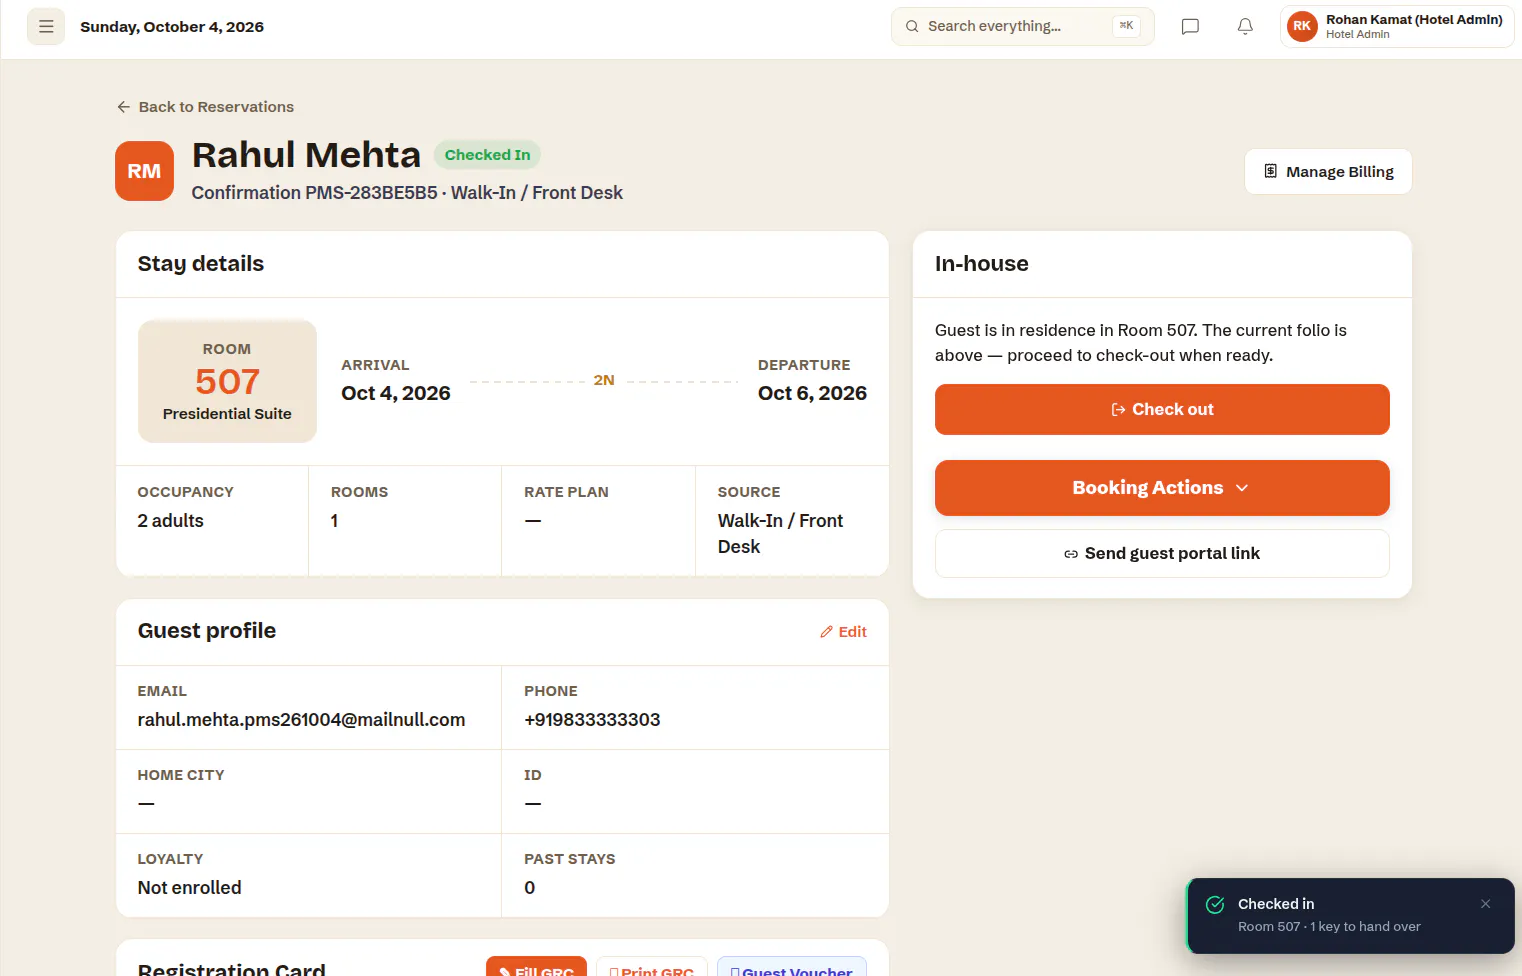This screenshot has height=976, width=1522.
Task: Select the Room 507 Presidential Suite card
Action: tap(227, 381)
